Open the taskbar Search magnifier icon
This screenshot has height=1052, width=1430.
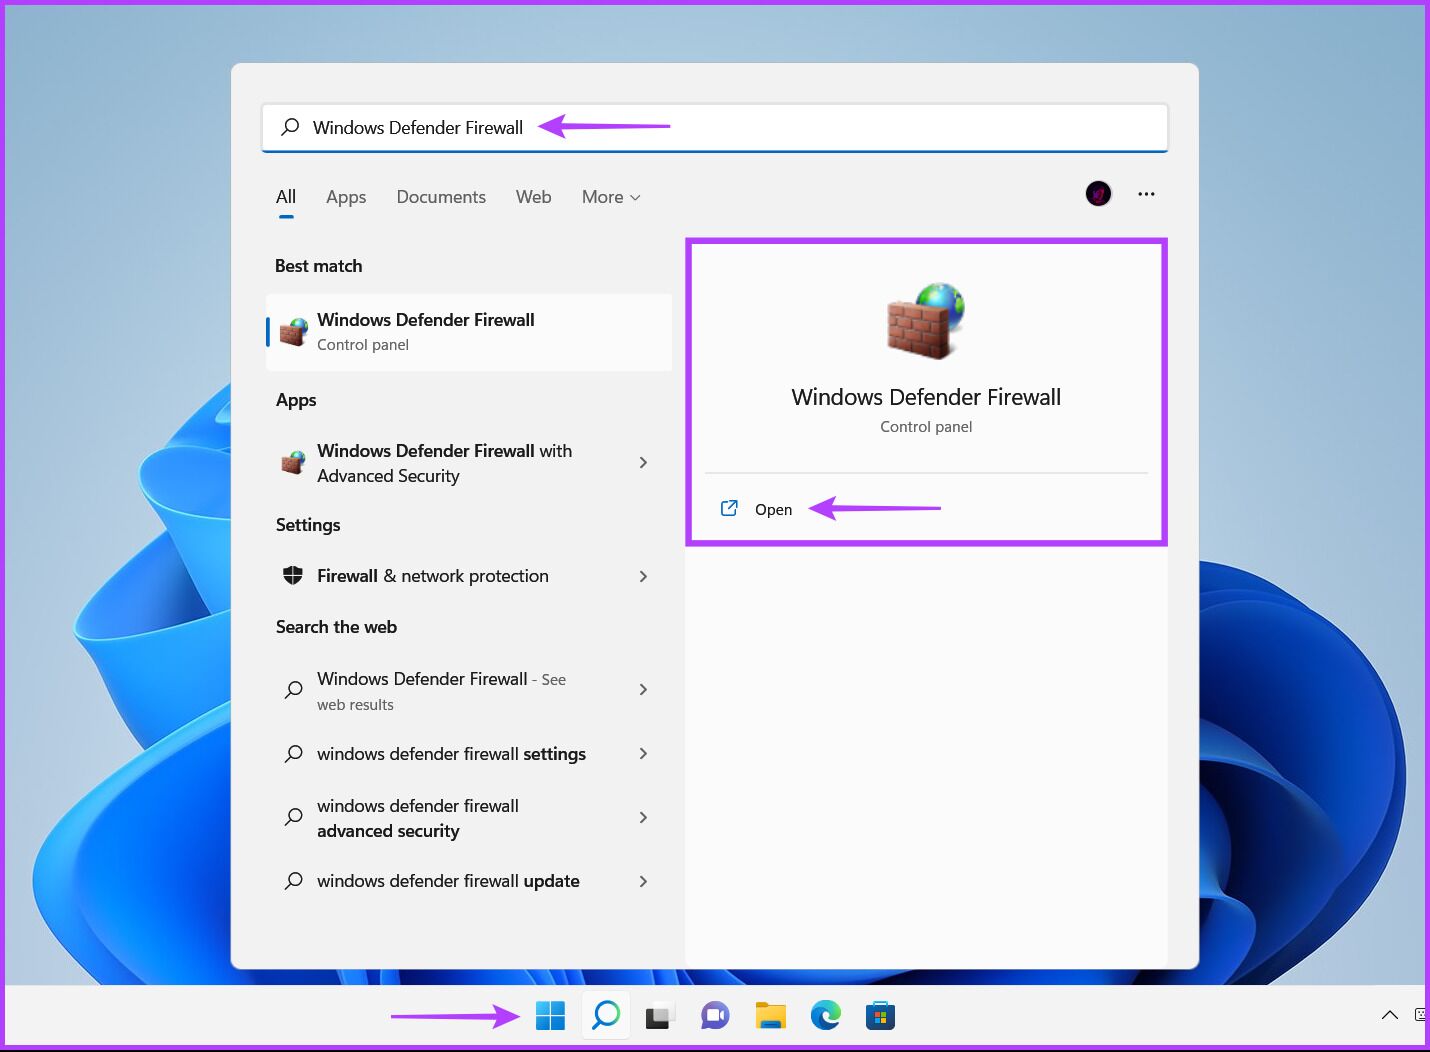[x=606, y=1016]
